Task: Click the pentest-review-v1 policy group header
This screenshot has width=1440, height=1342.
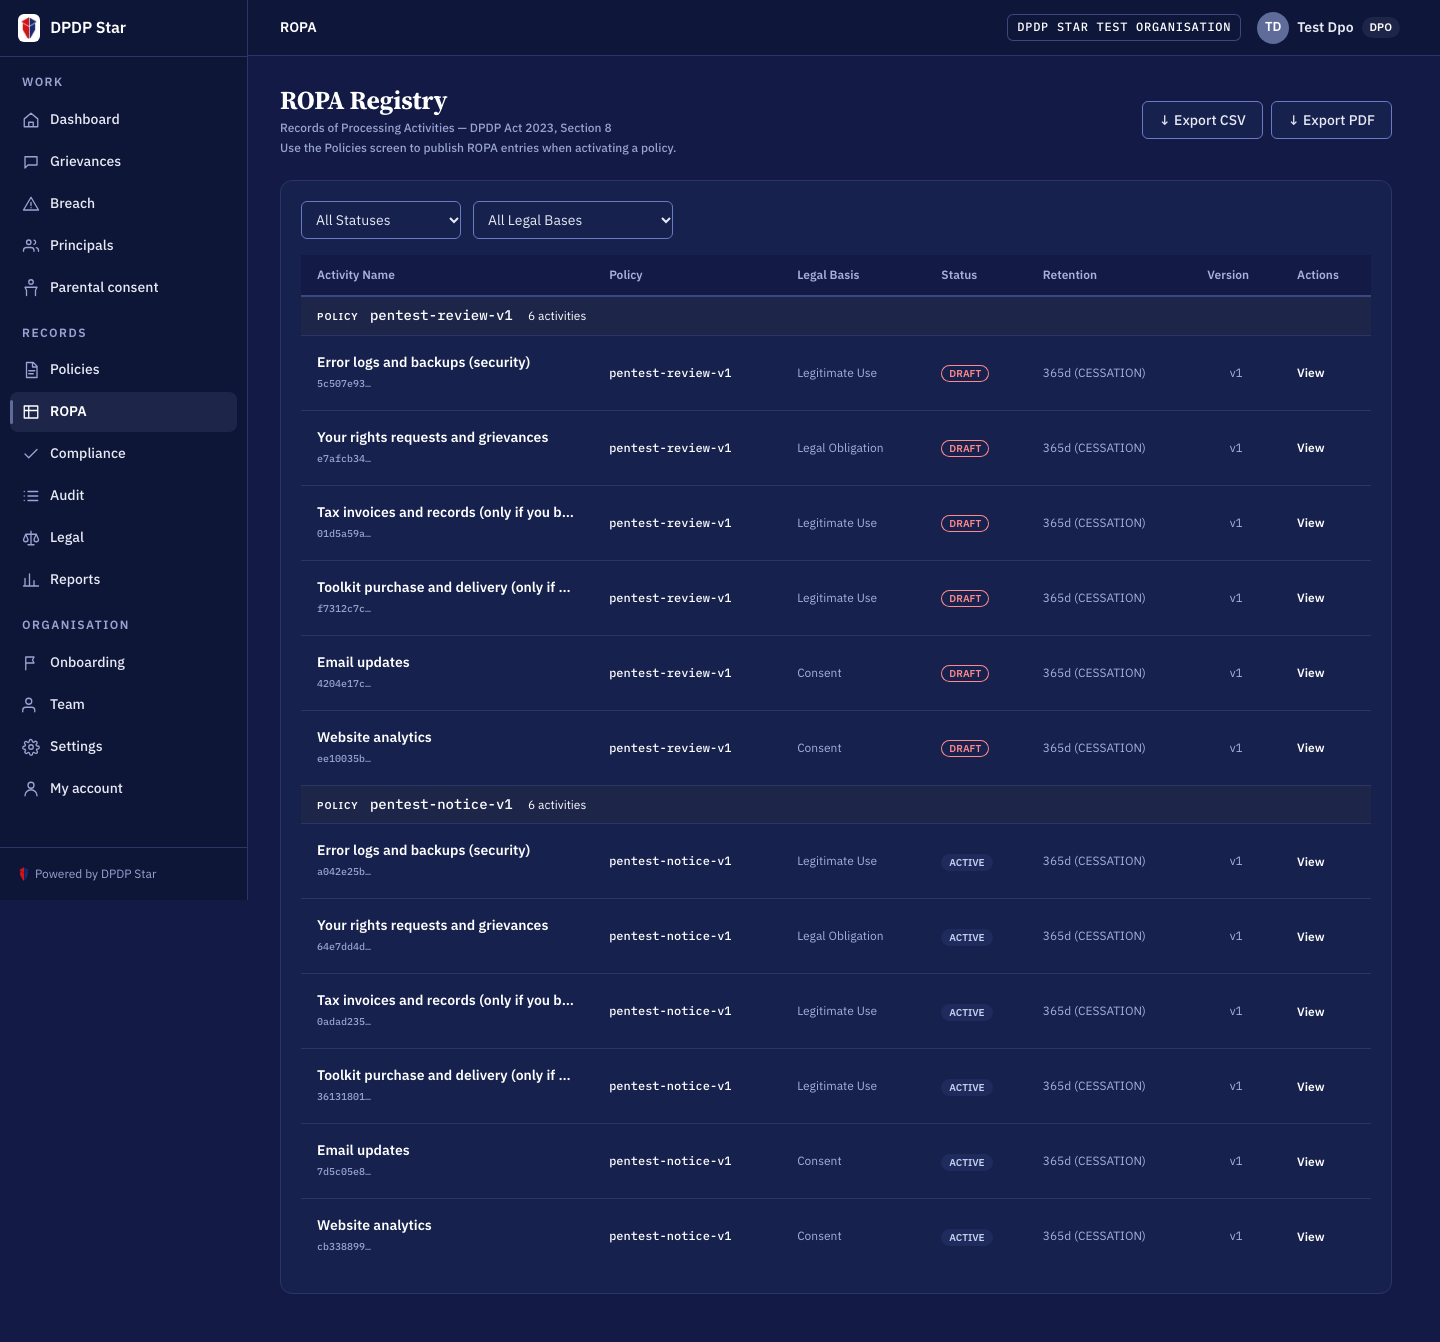Action: [x=836, y=316]
